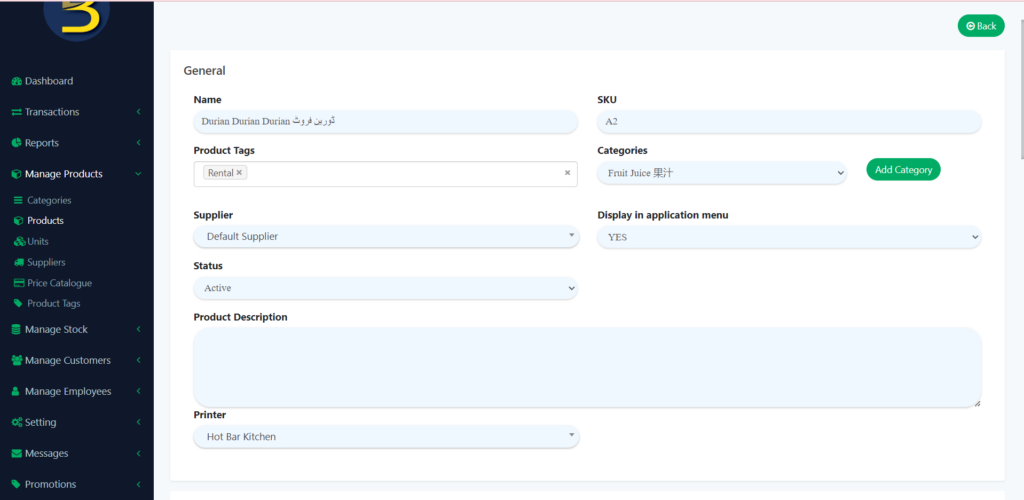1024x500 pixels.
Task: Click the Units icon in submenu
Action: (x=18, y=242)
